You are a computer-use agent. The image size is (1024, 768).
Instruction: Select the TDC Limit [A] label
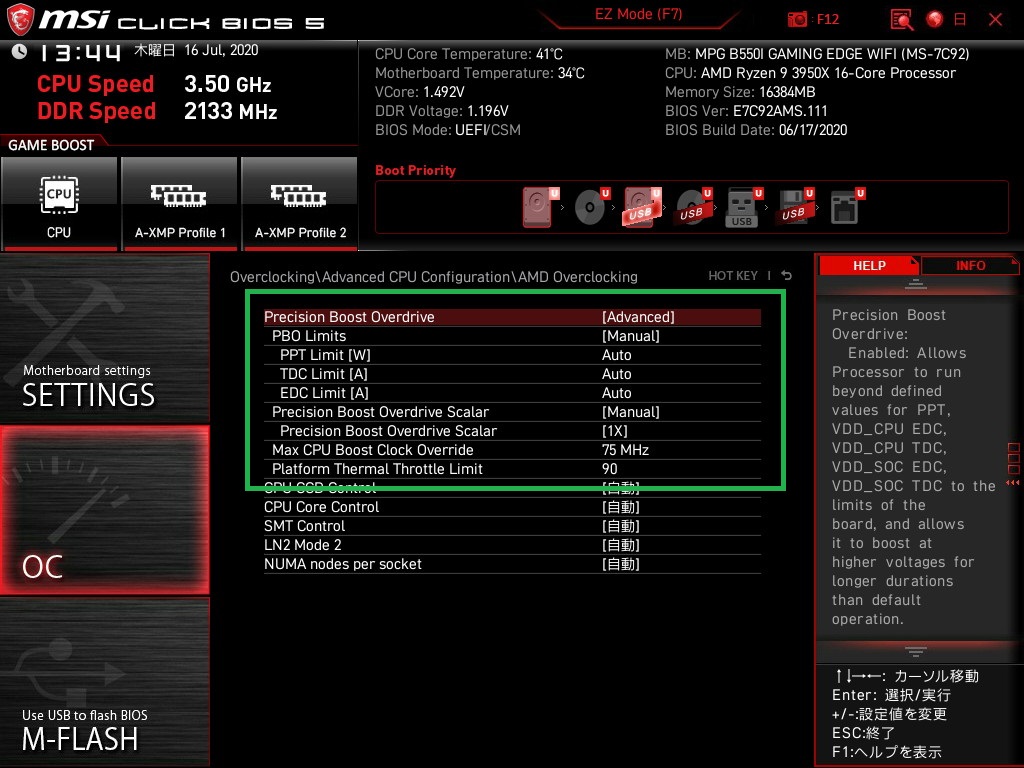pos(323,374)
